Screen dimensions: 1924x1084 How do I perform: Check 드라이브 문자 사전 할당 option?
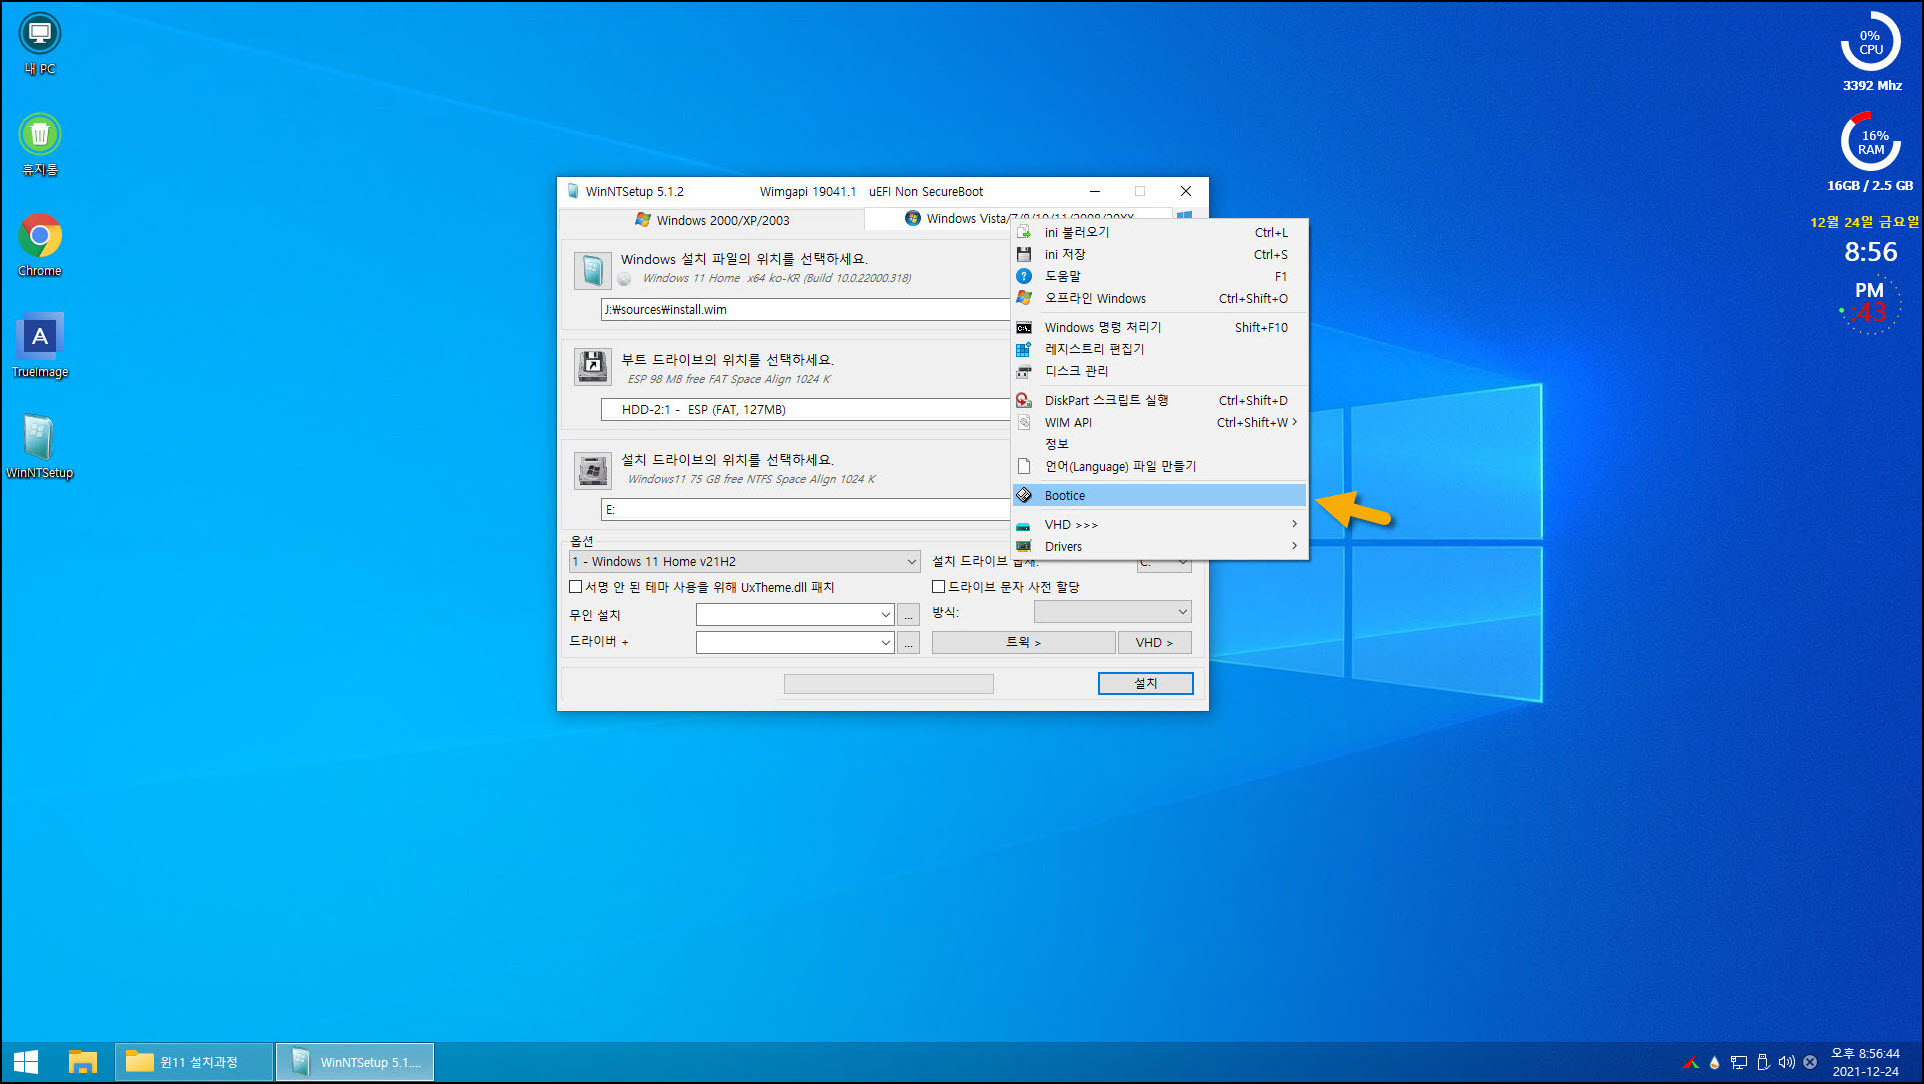point(938,587)
